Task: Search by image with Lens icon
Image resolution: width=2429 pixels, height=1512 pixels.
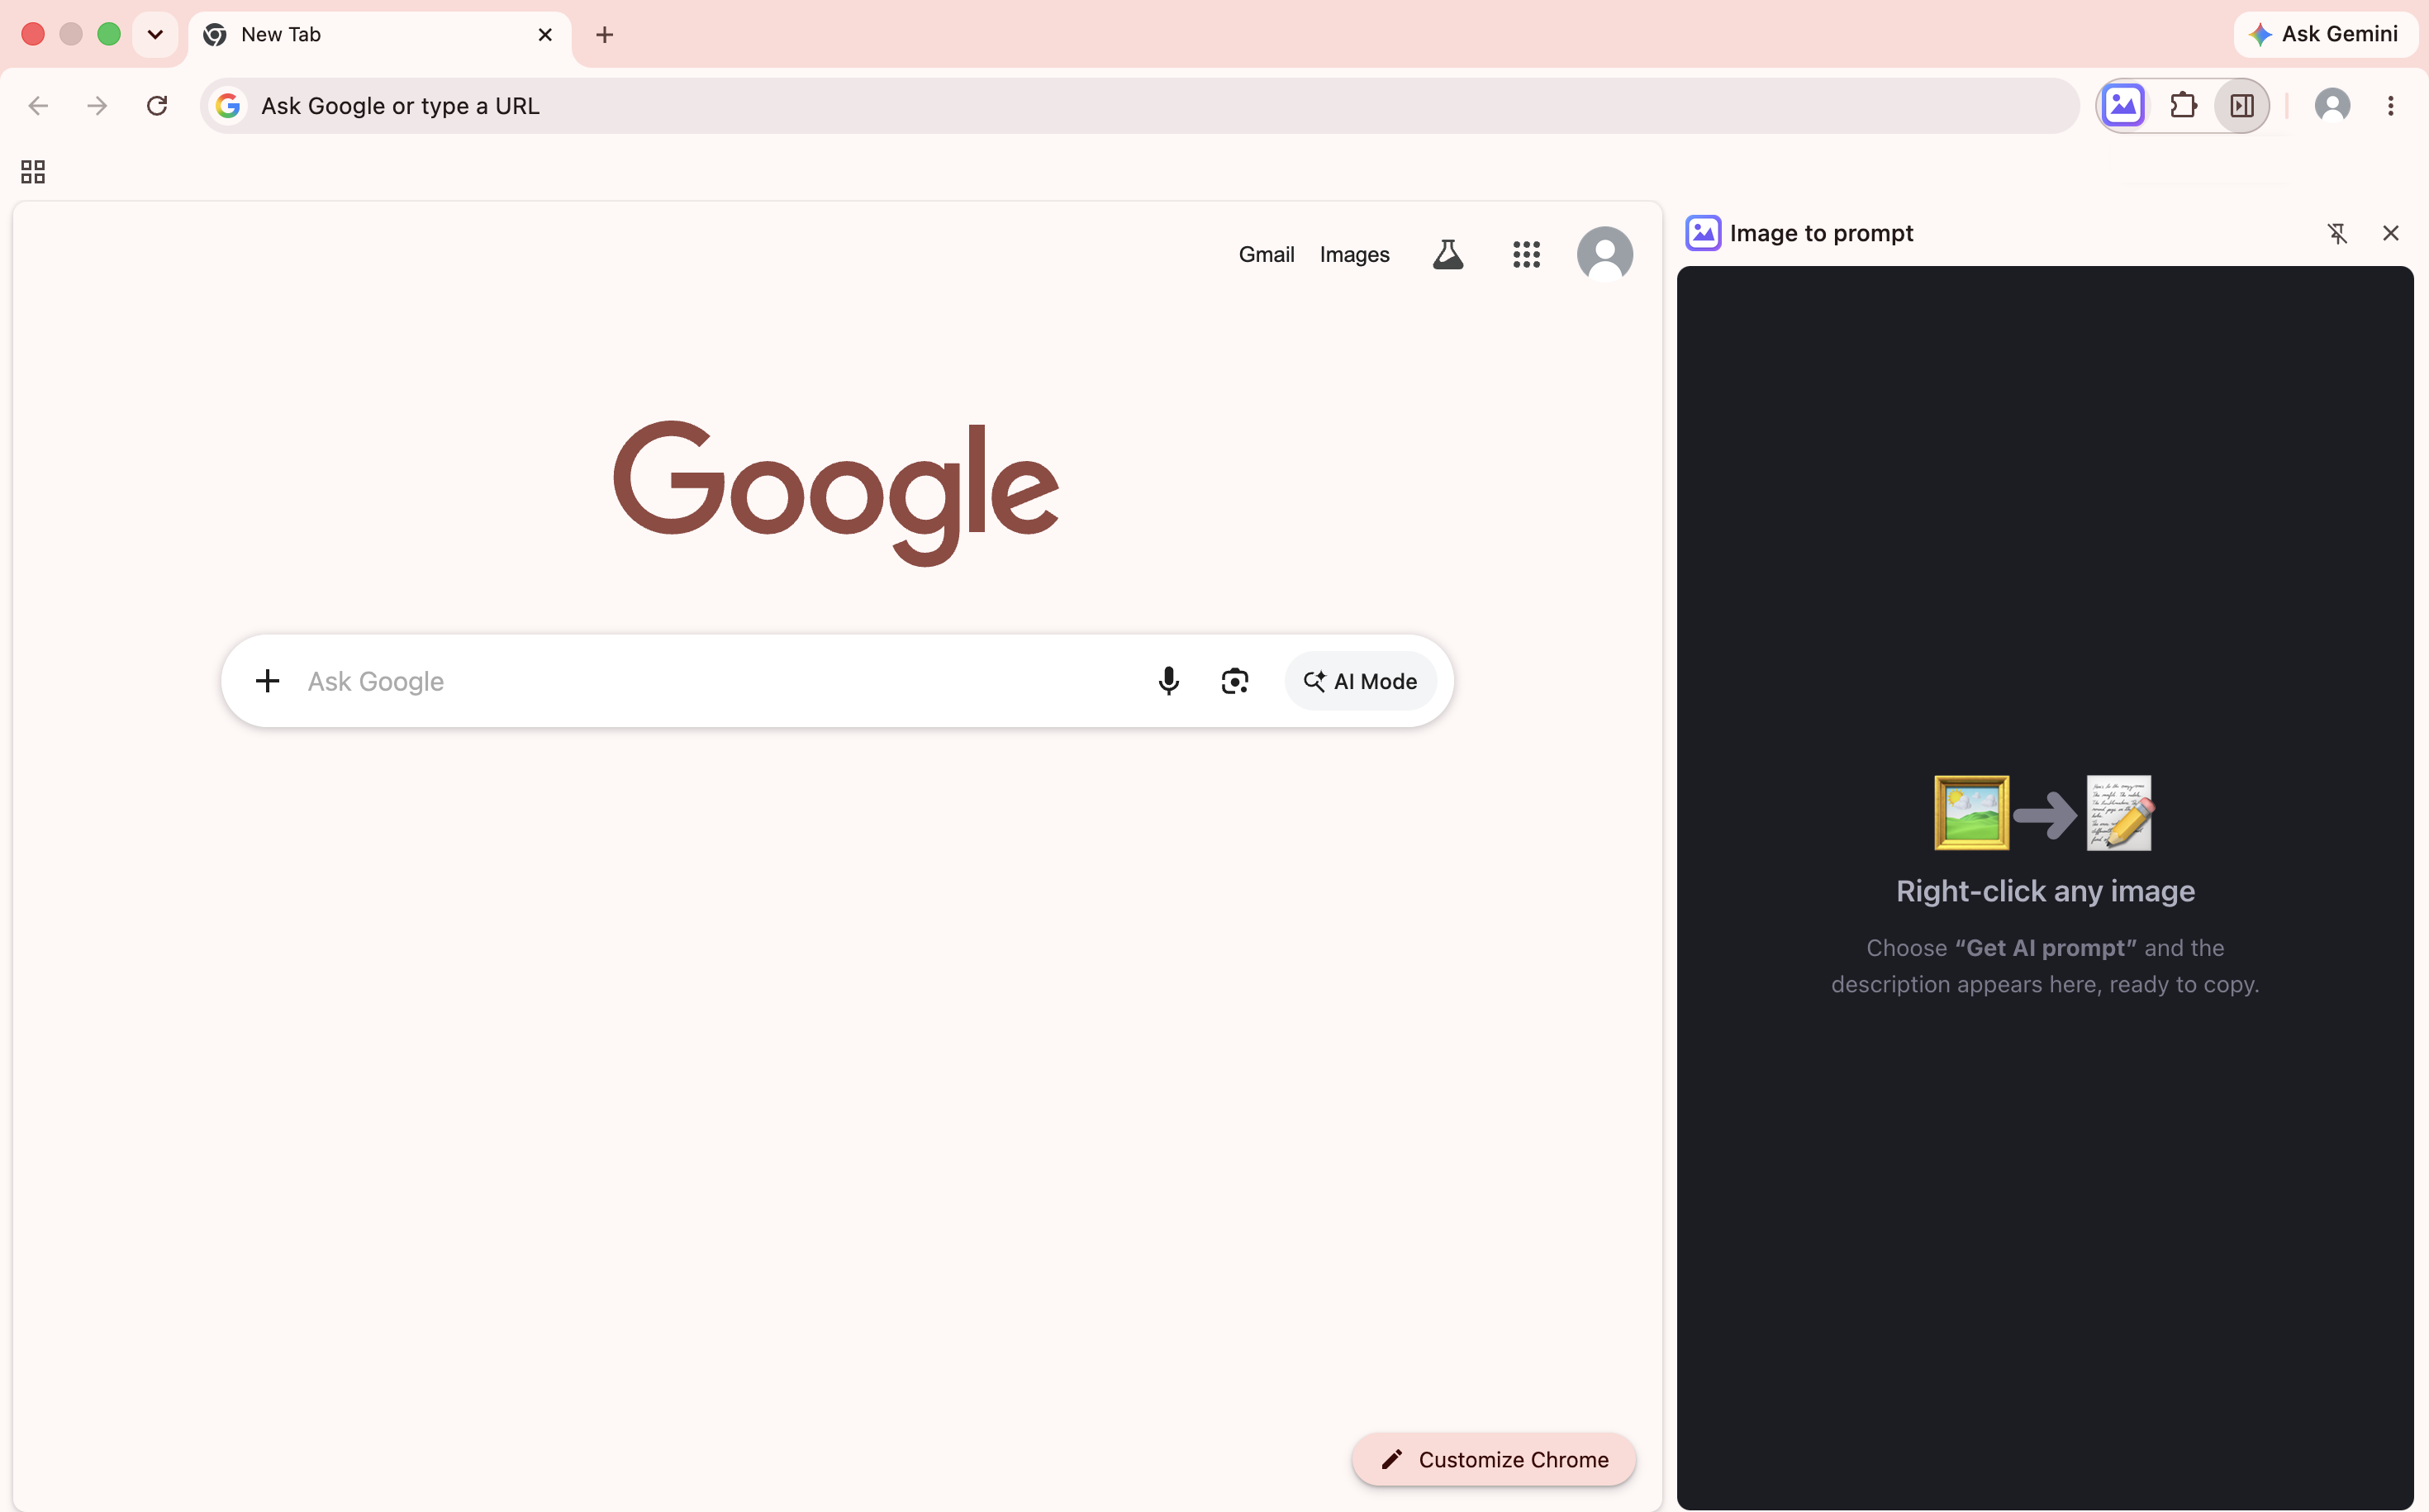Action: (x=1235, y=681)
